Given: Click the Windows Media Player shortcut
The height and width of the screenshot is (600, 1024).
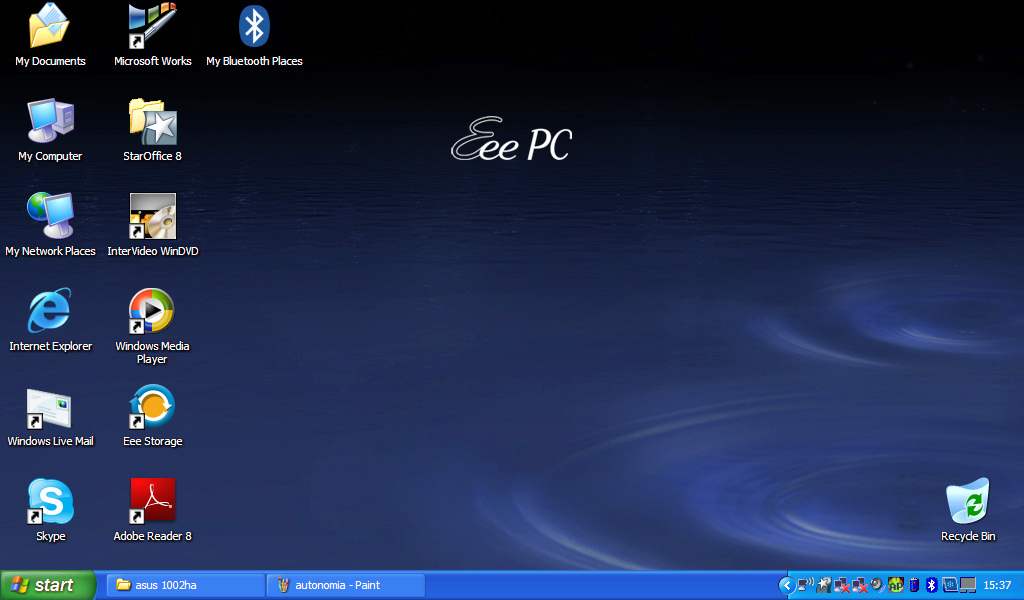Looking at the screenshot, I should [x=152, y=312].
